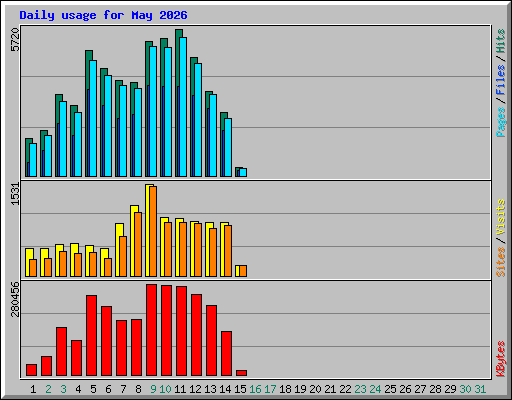Click the Visits legend label

[x=501, y=217]
